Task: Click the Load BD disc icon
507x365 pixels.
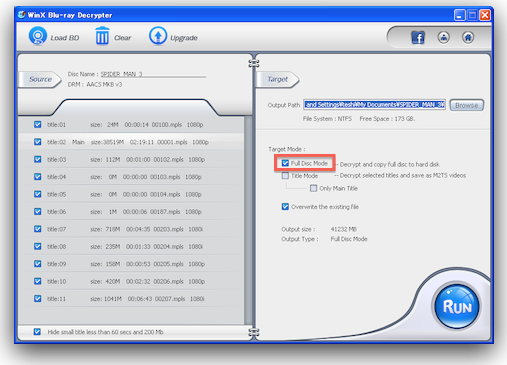Action: coord(38,36)
